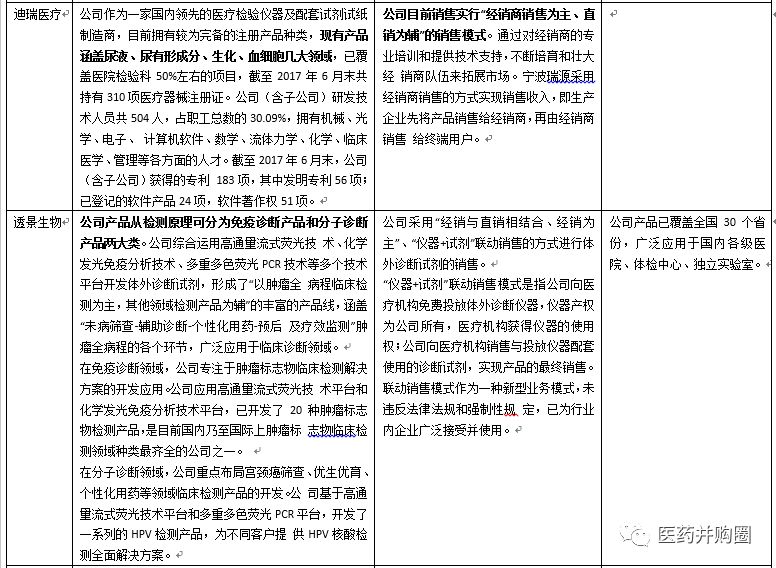The width and height of the screenshot is (776, 568).
Task: Select the 透景生物 company name cell
Action: 39,221
